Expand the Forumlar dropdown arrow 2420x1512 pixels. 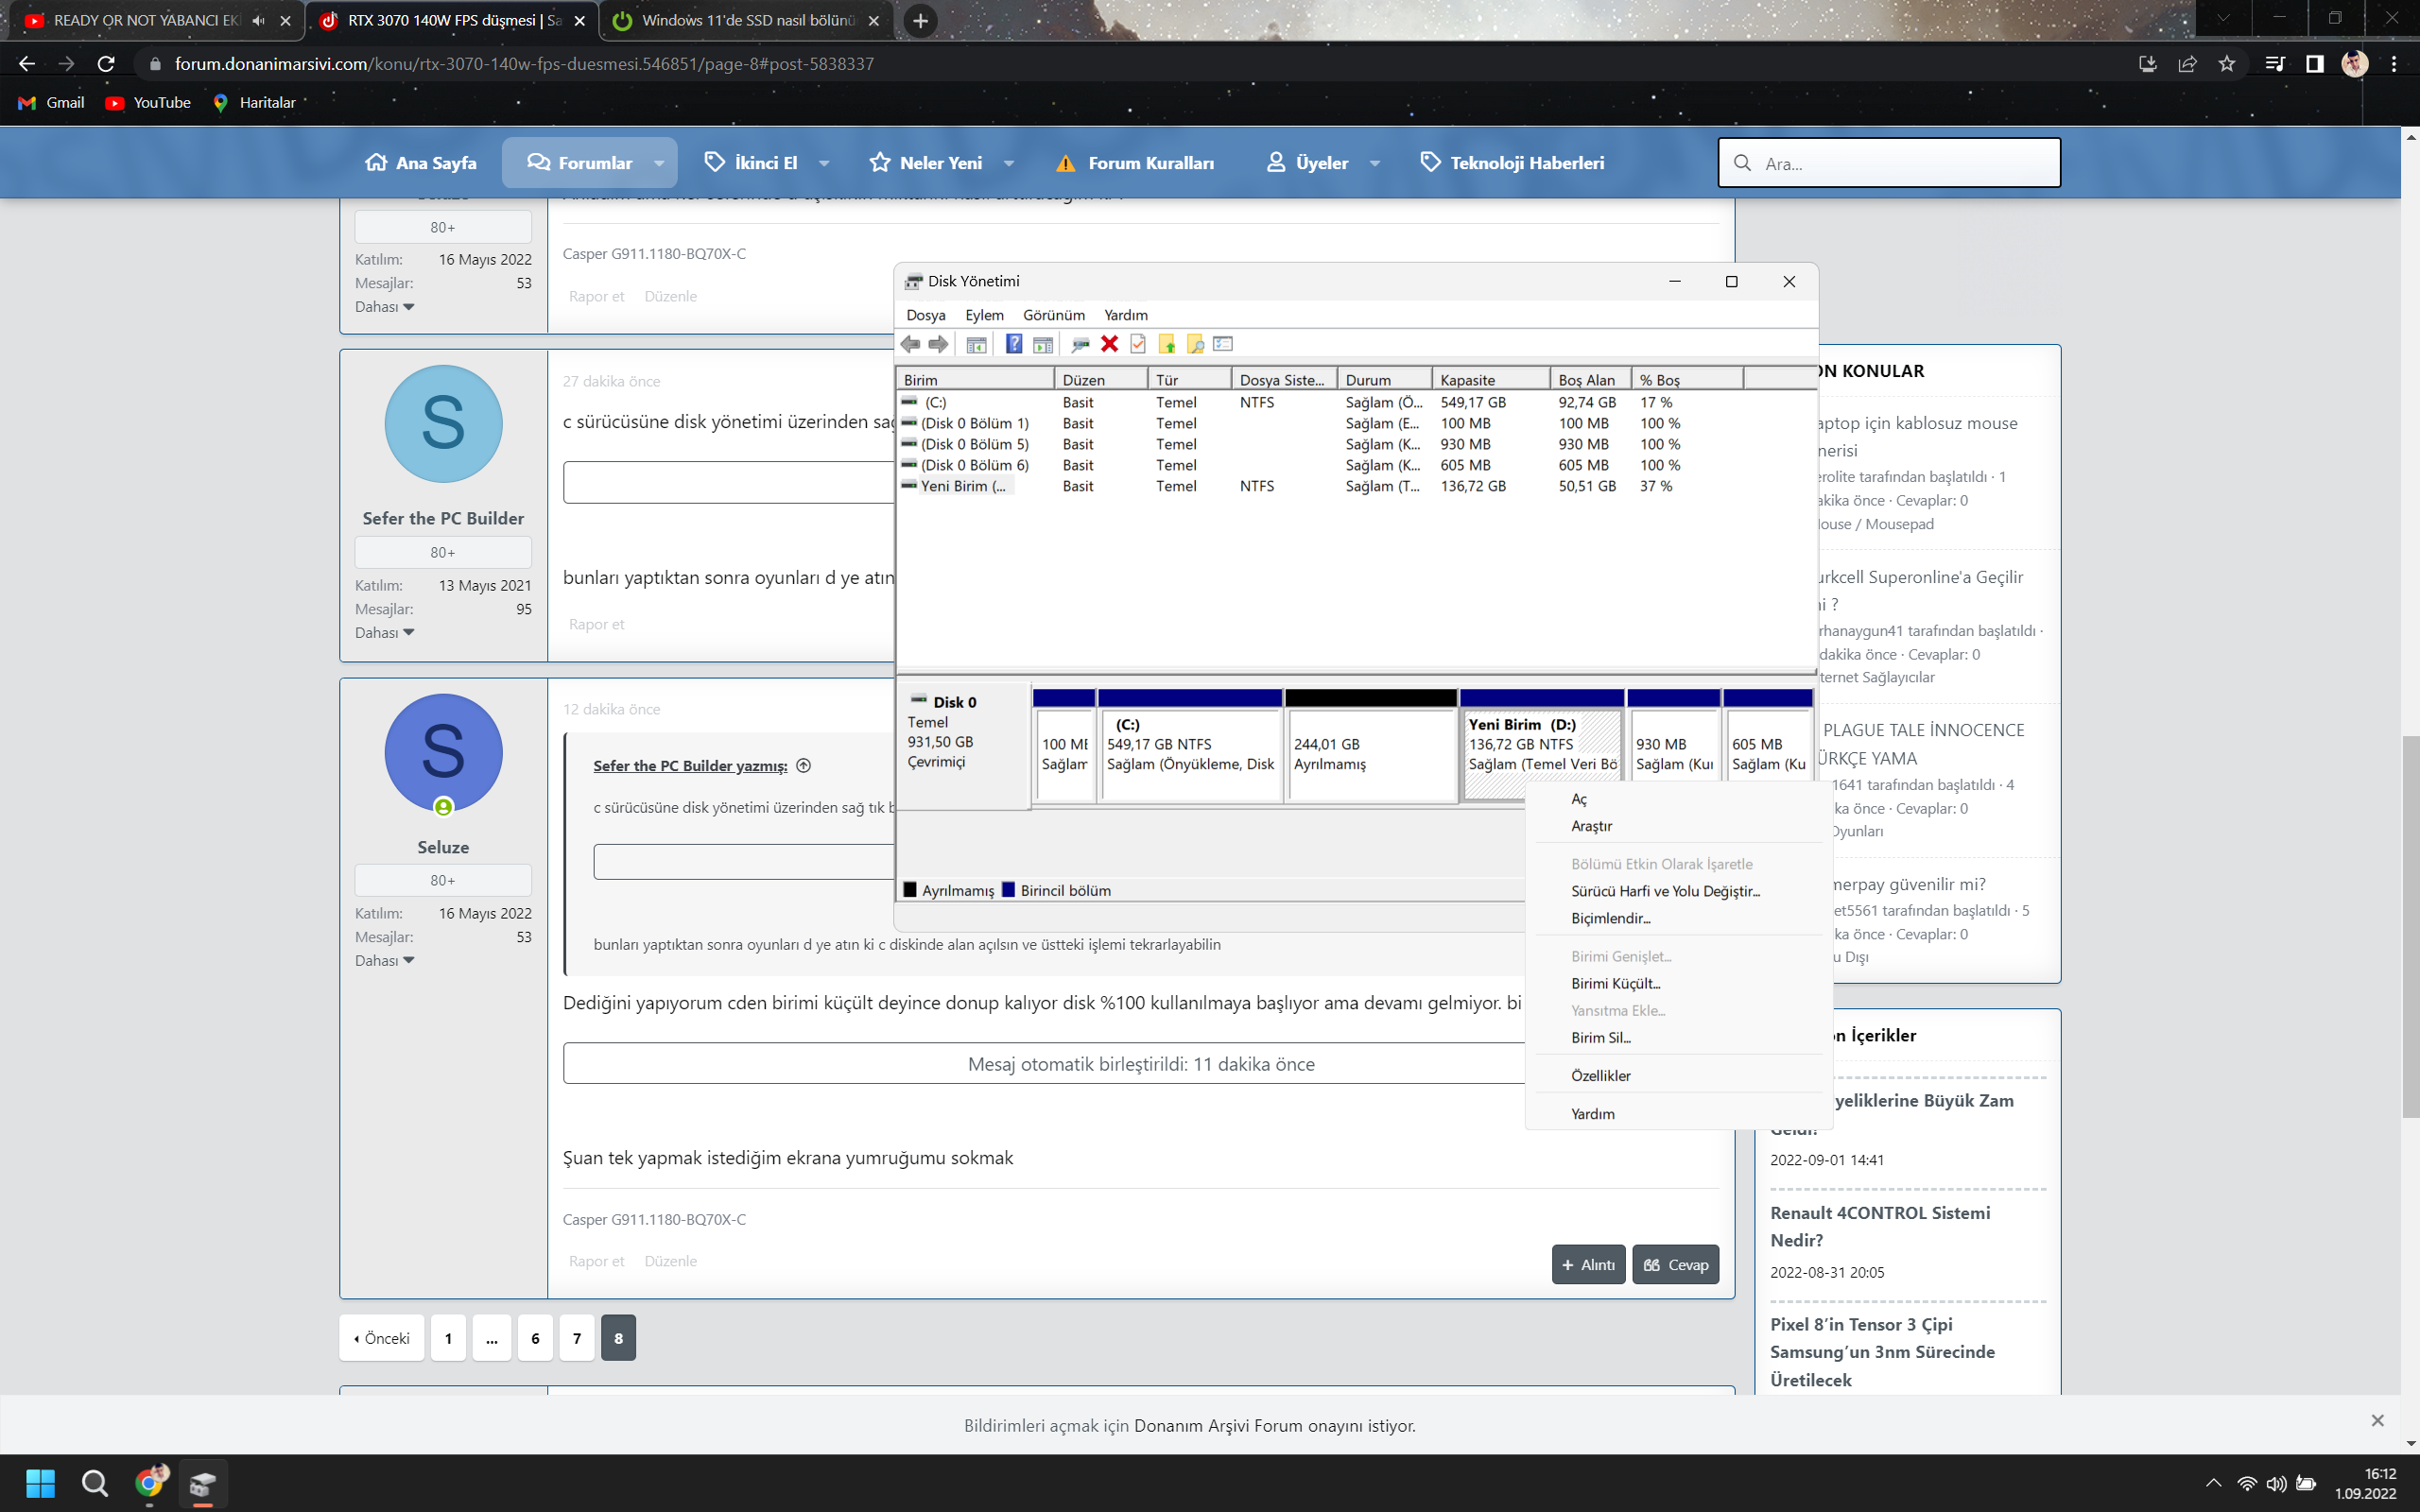(659, 163)
